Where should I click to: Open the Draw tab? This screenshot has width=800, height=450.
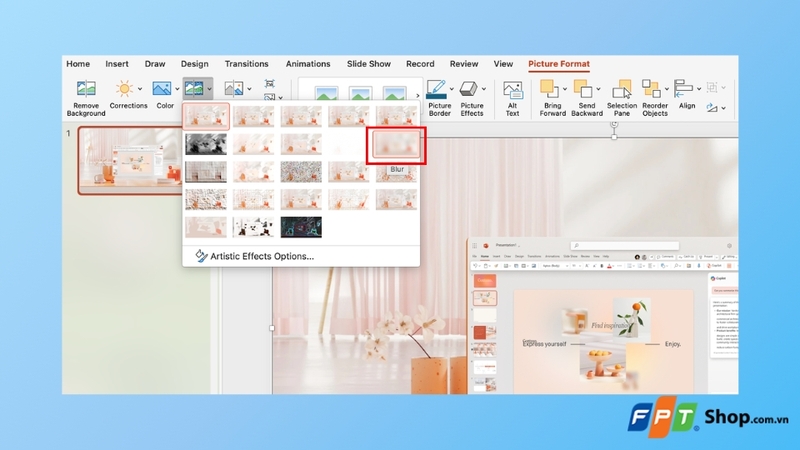(x=155, y=64)
